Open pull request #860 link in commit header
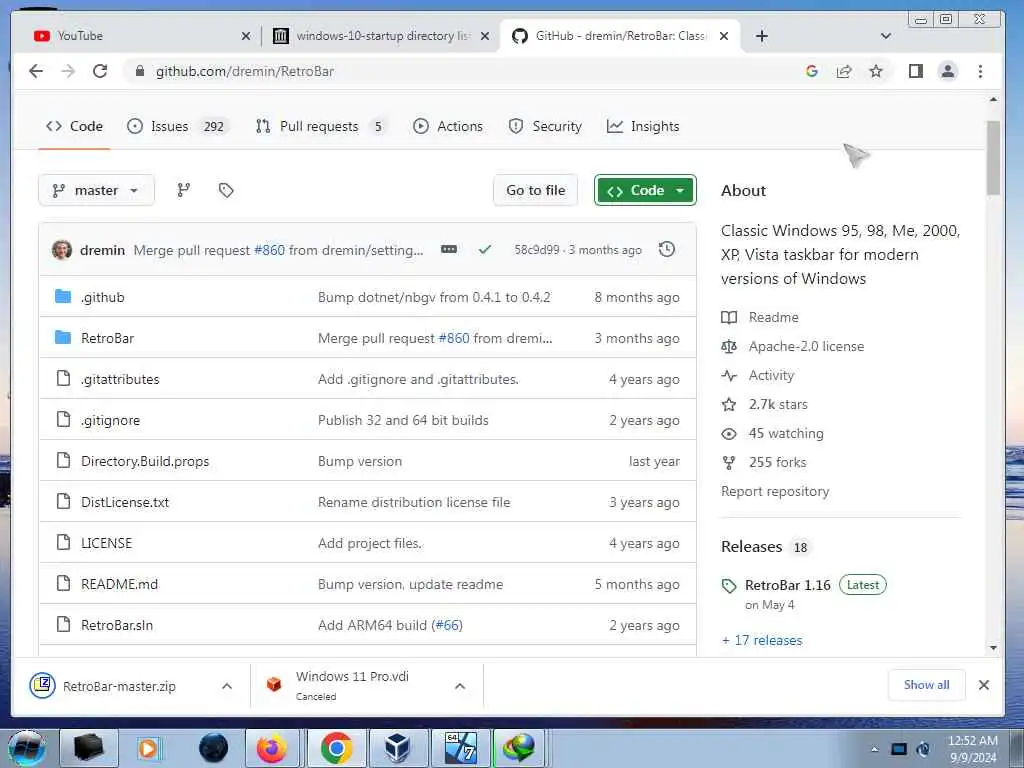1024x768 pixels. 269,250
